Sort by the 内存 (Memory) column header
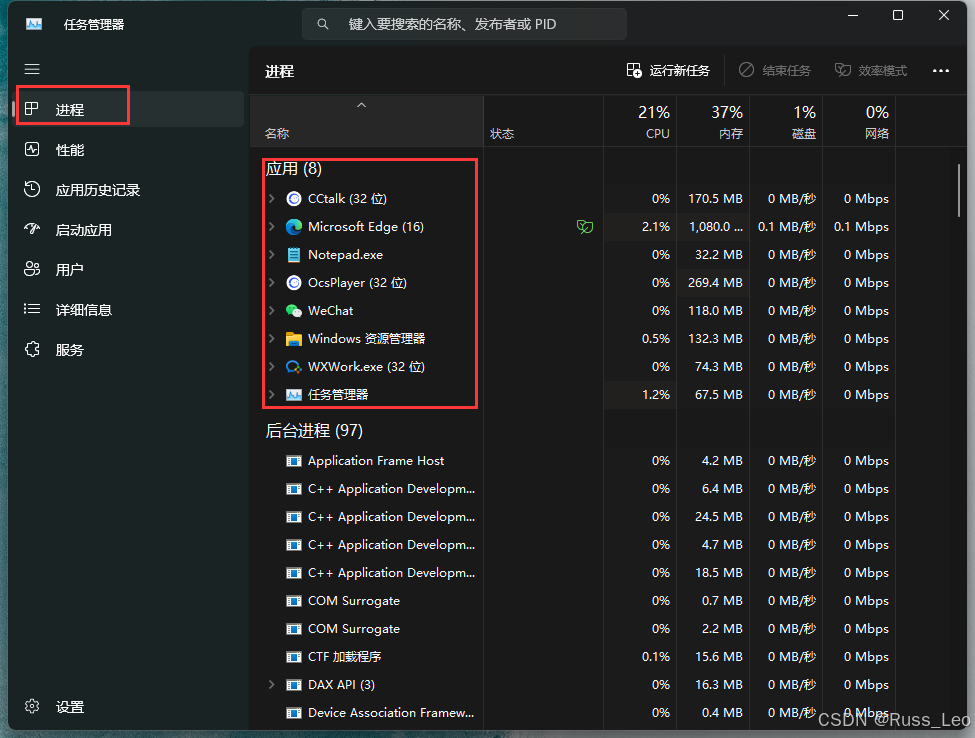The height and width of the screenshot is (738, 975). [713, 121]
